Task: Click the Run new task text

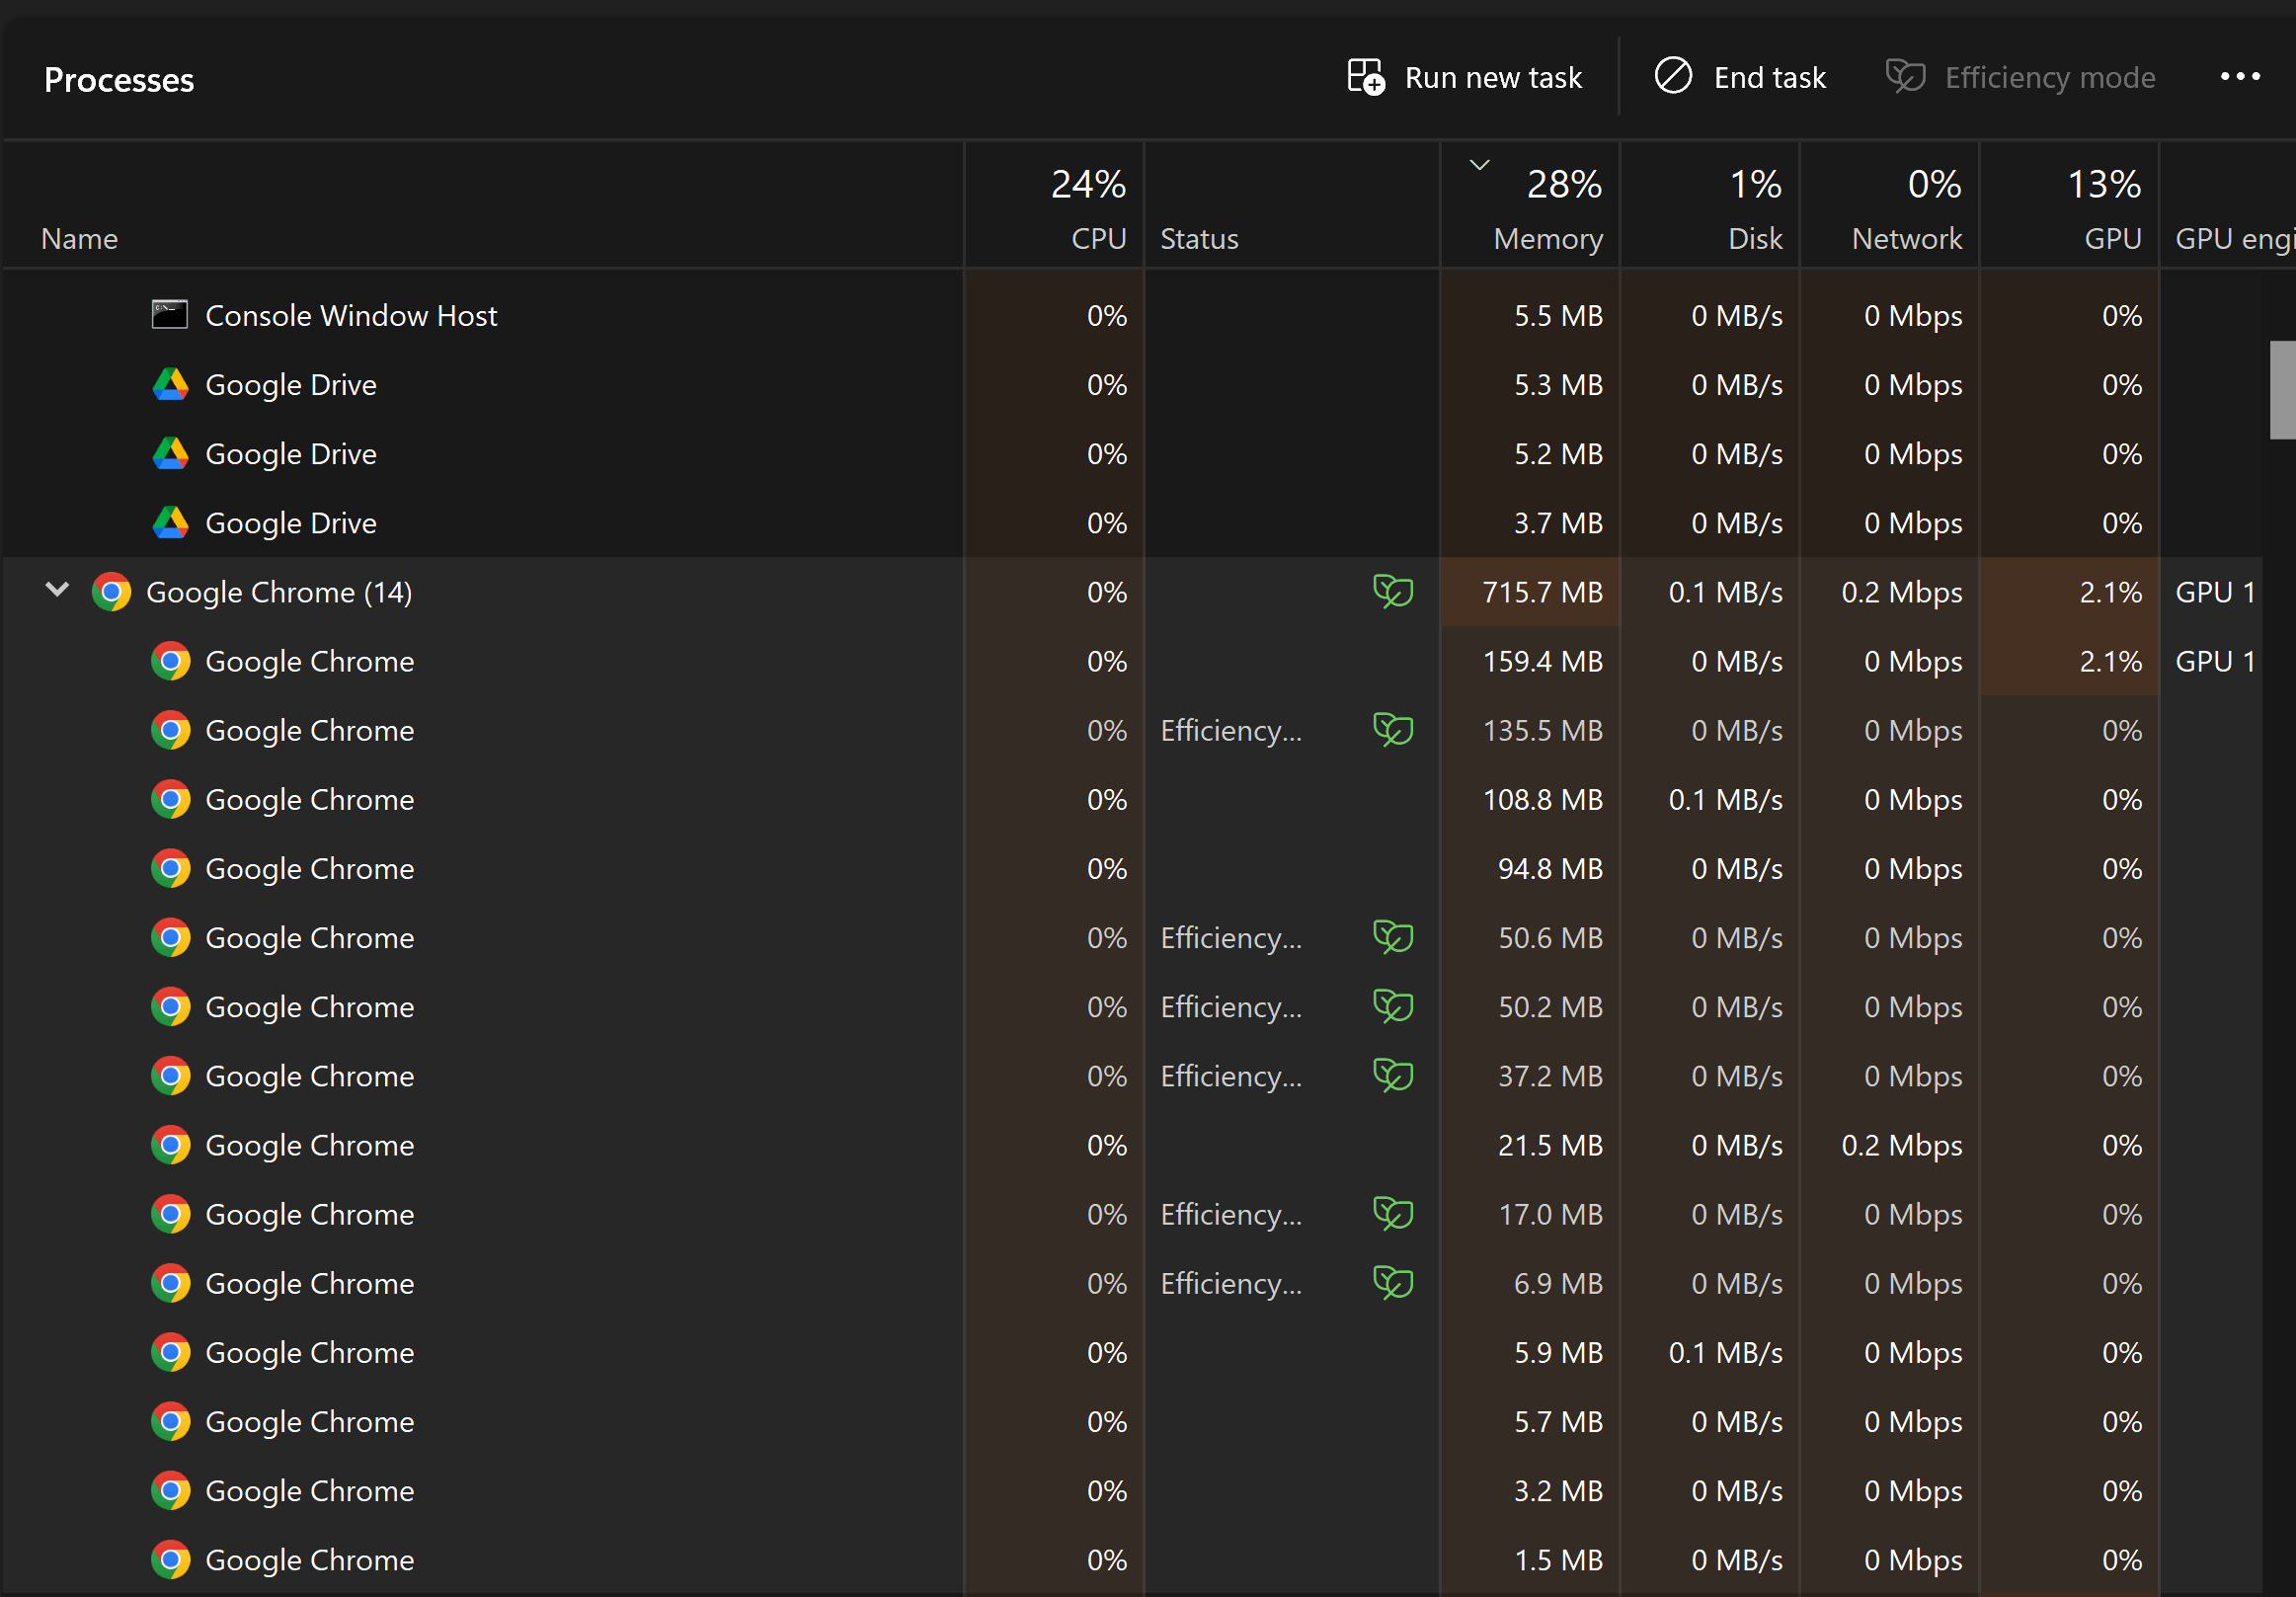Action: (x=1492, y=77)
